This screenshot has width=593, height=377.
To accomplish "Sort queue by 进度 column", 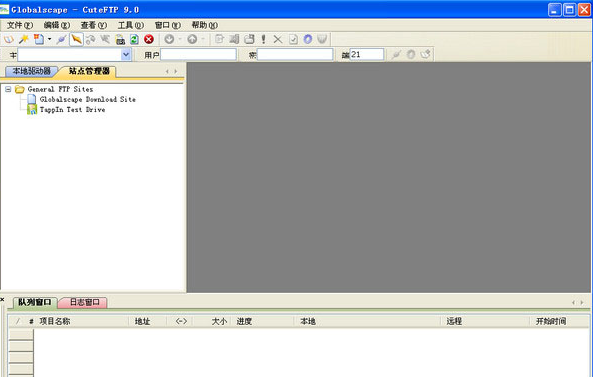I will (x=263, y=321).
